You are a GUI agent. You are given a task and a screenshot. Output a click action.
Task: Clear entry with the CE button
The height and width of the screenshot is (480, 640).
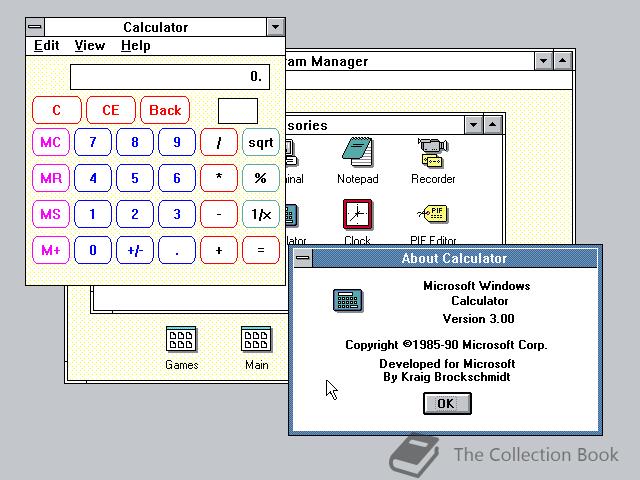[x=111, y=110]
